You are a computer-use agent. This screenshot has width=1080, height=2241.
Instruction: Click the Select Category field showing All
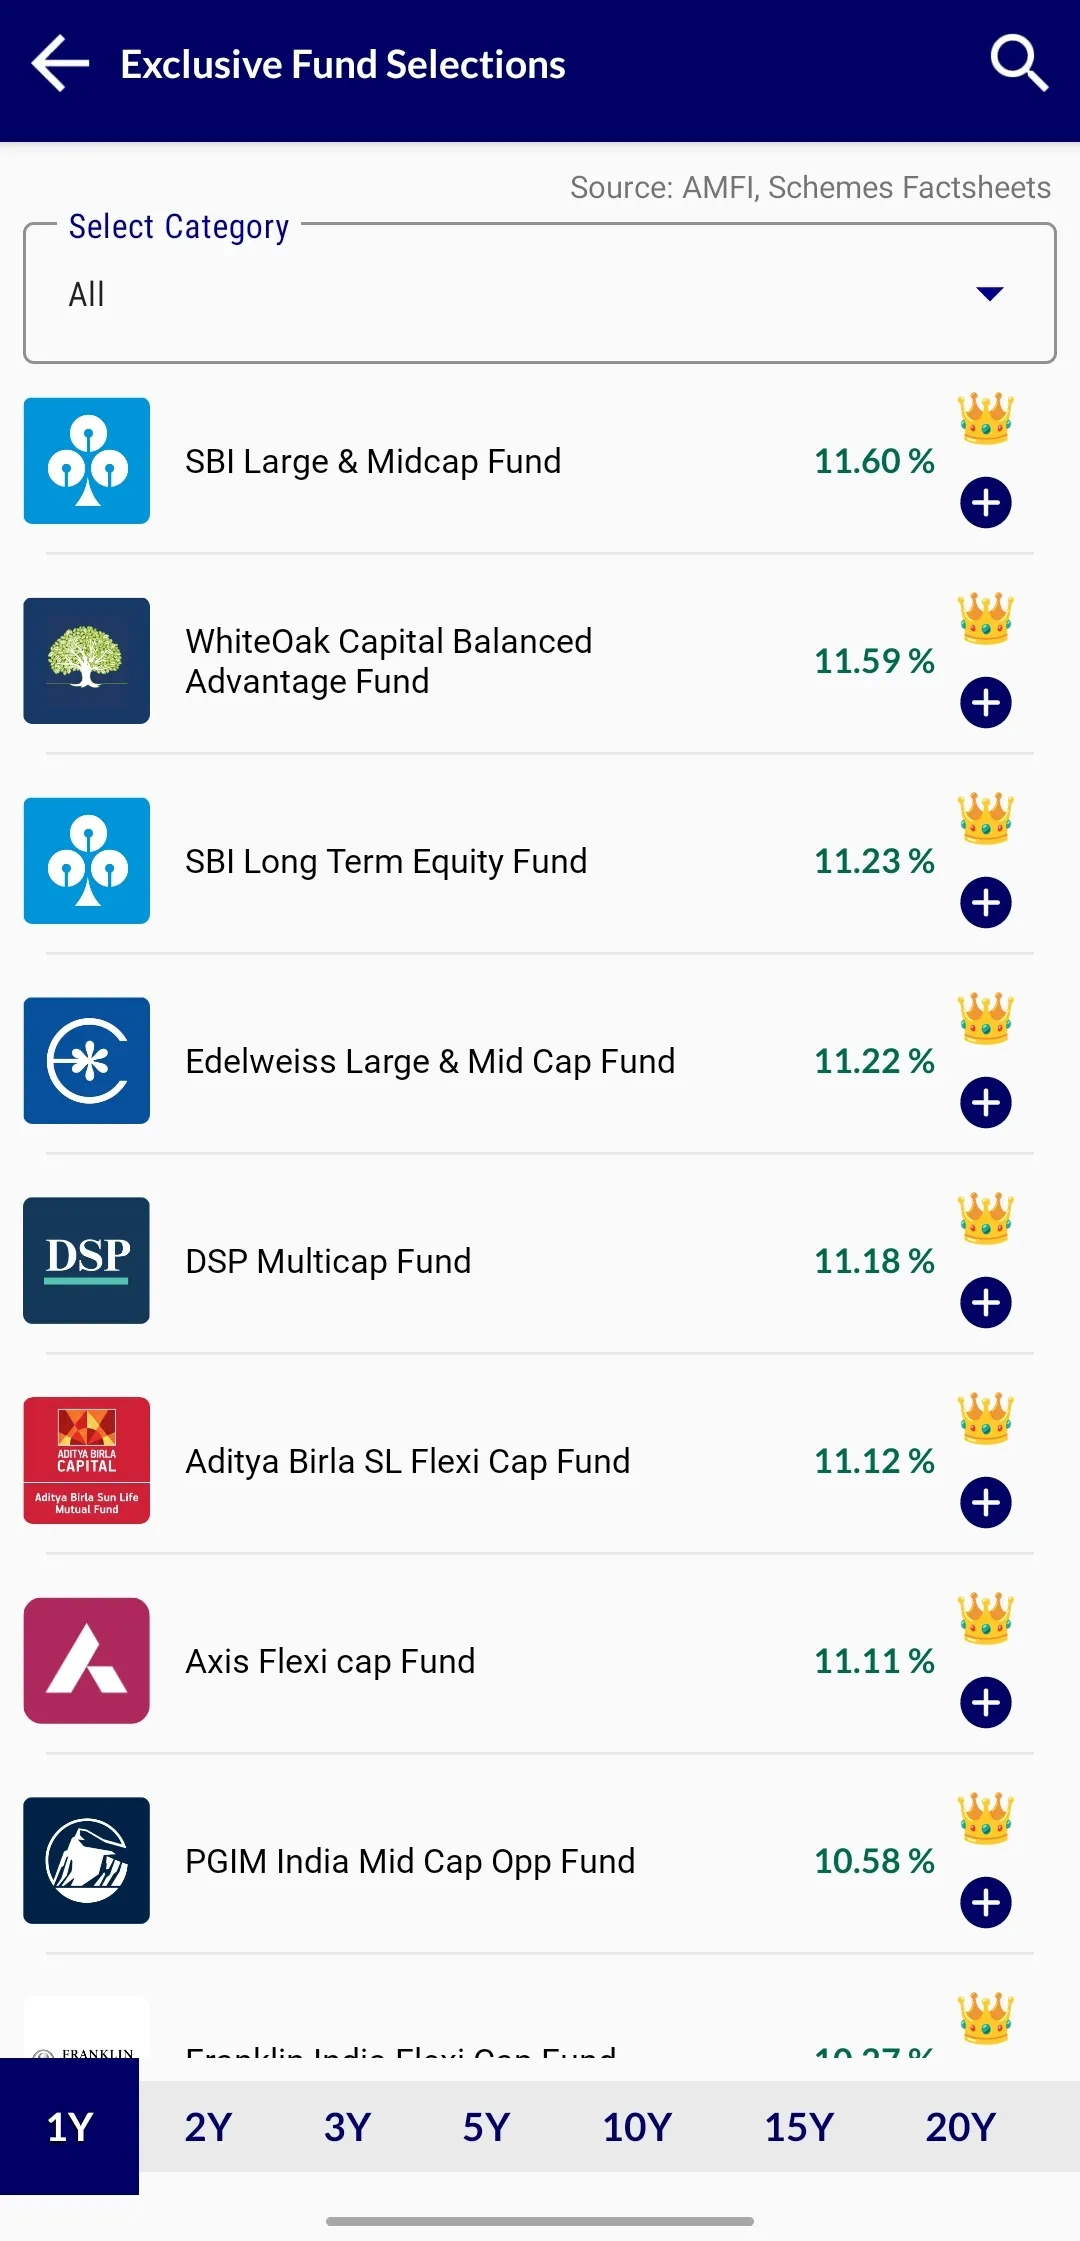point(540,293)
